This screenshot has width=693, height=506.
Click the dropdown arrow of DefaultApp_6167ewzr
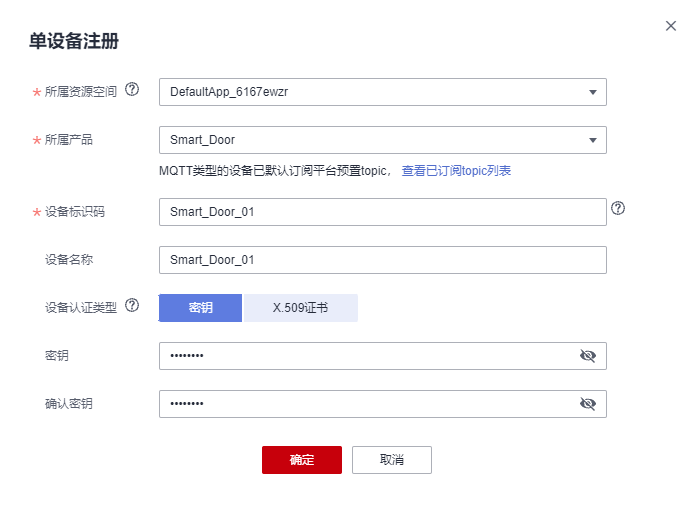[592, 92]
